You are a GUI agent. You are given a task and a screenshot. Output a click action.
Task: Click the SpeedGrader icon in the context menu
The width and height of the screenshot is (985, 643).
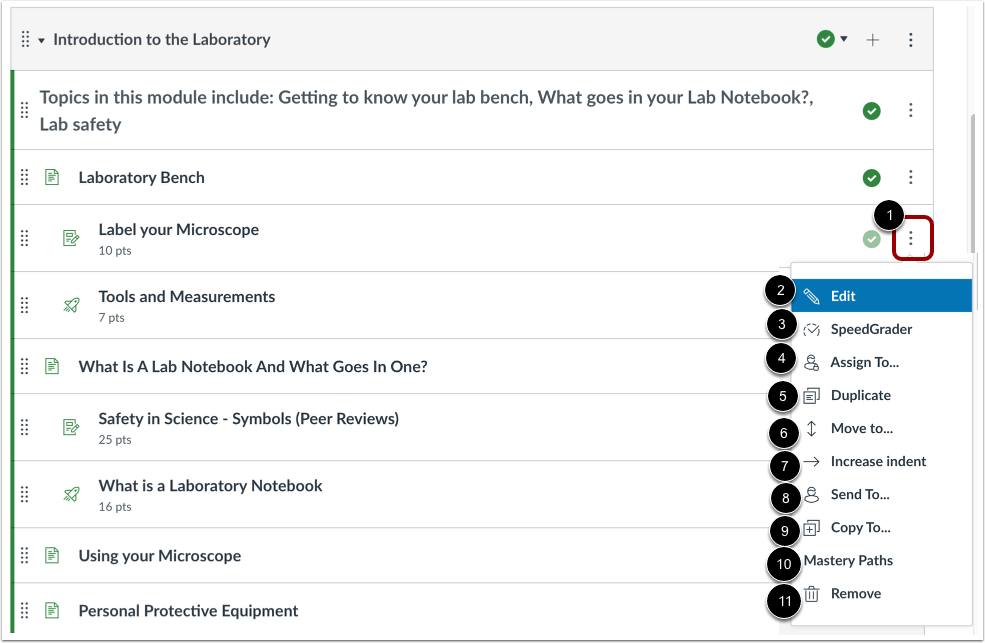click(x=812, y=328)
